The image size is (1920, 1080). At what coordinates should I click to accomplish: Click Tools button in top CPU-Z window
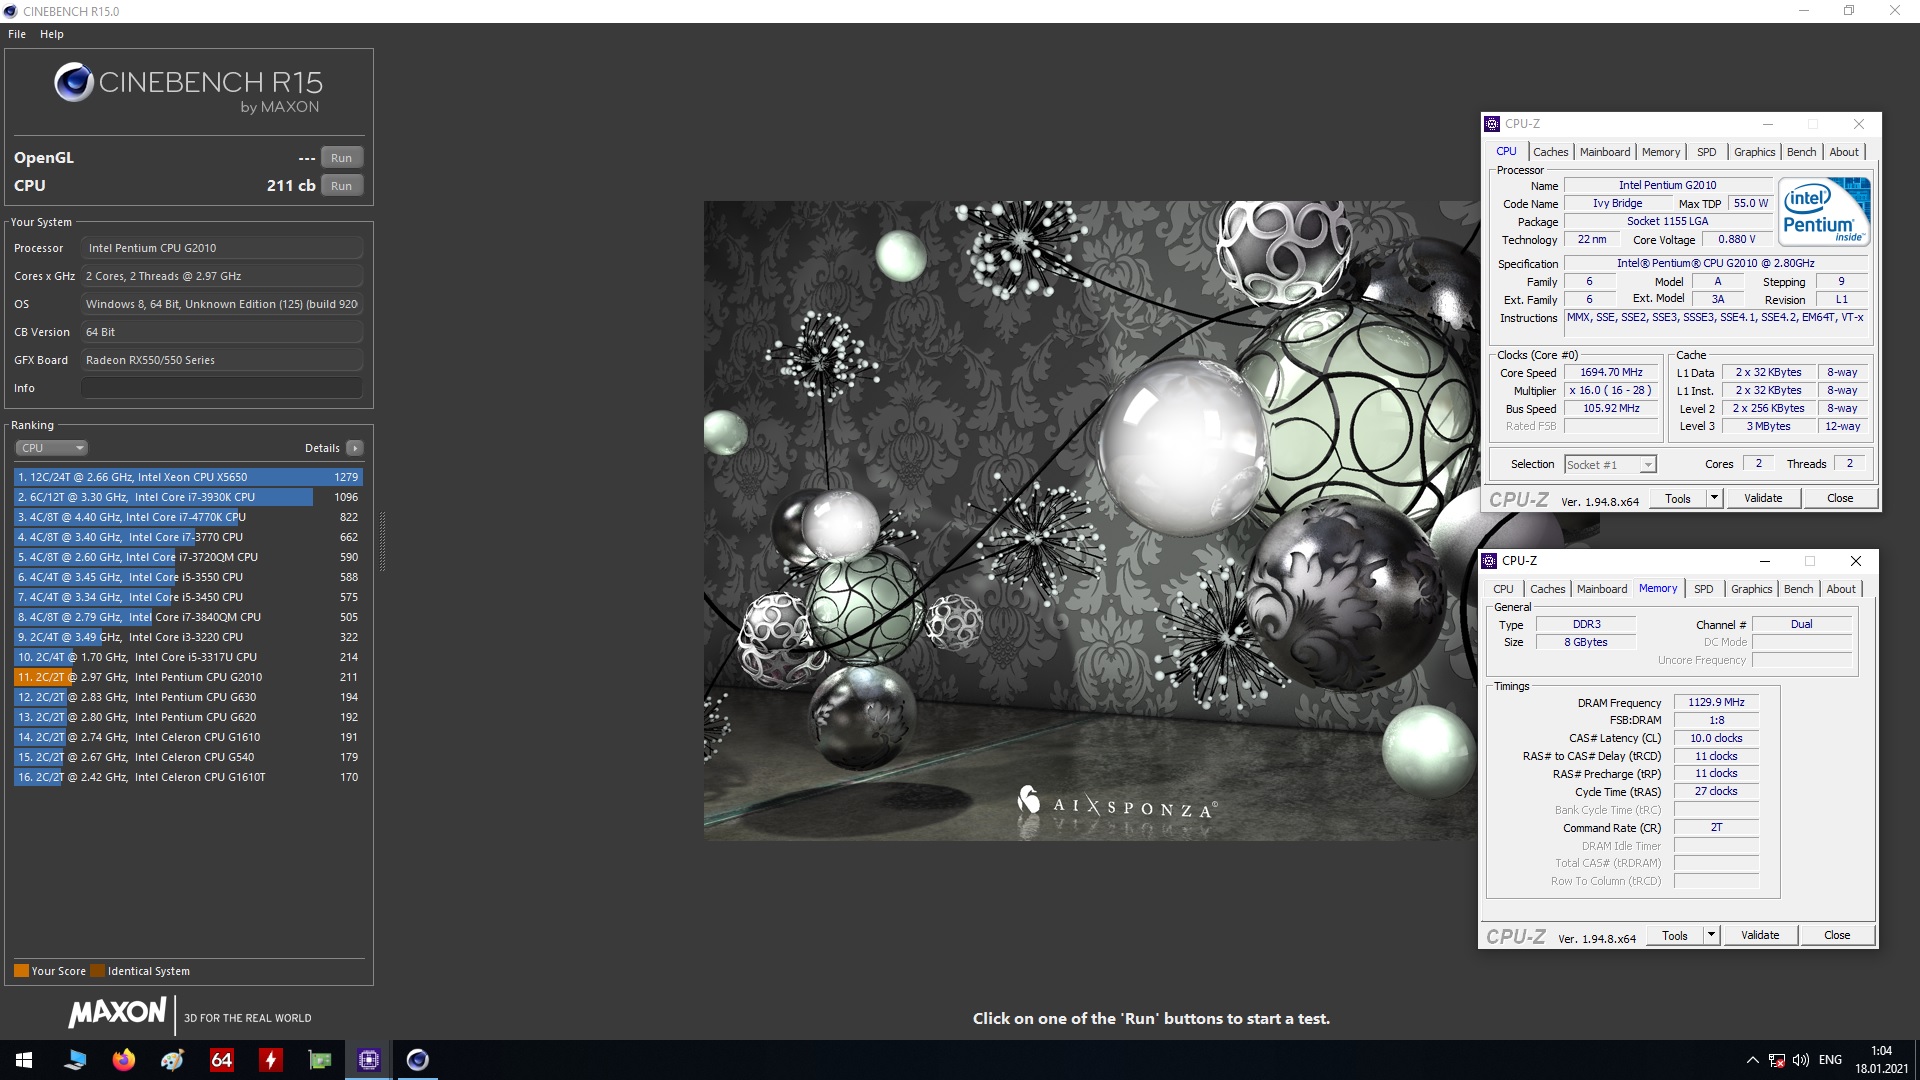1678,498
